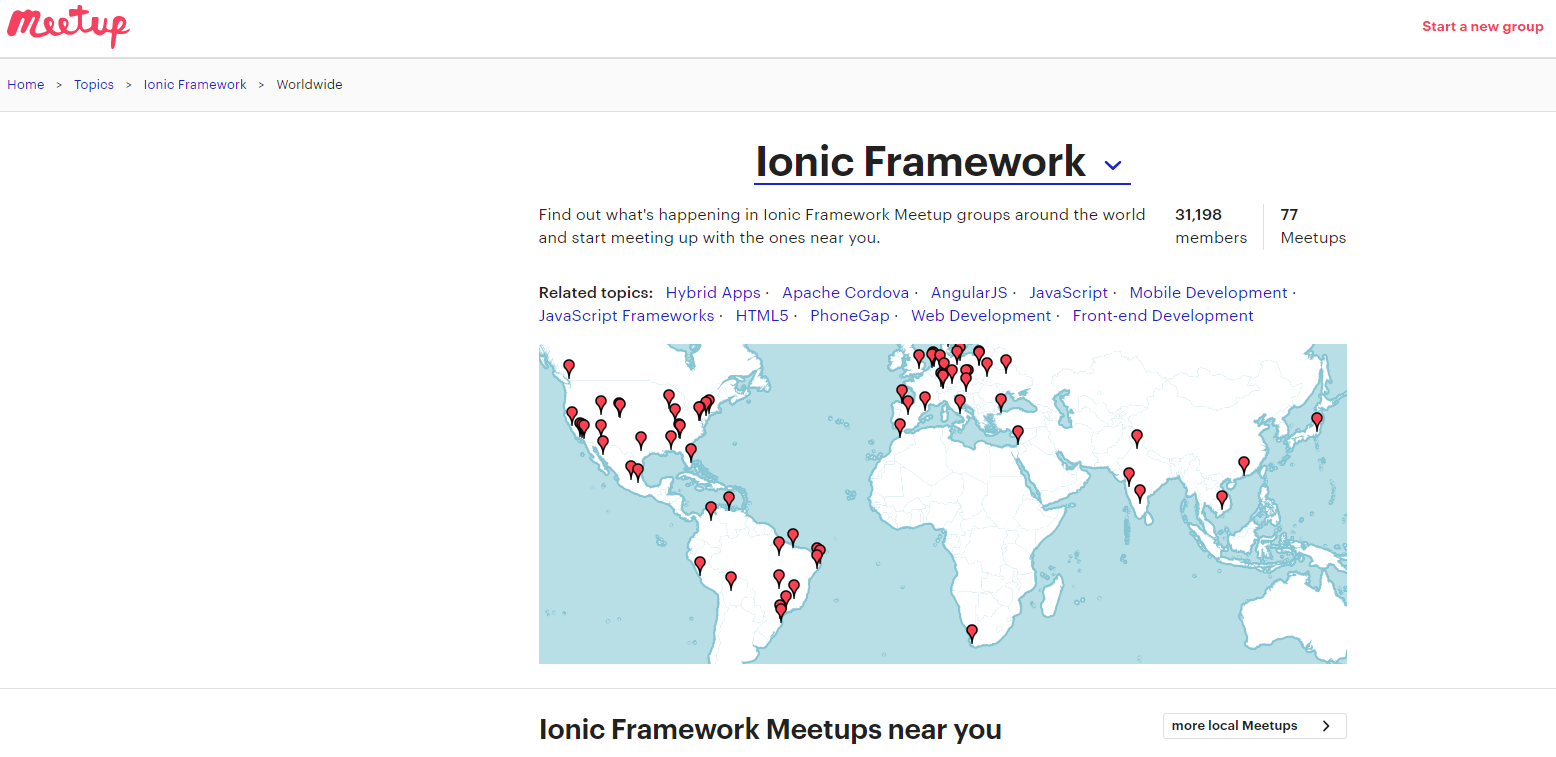
Task: Visit the Apache Cordova topic link
Action: [x=845, y=293]
